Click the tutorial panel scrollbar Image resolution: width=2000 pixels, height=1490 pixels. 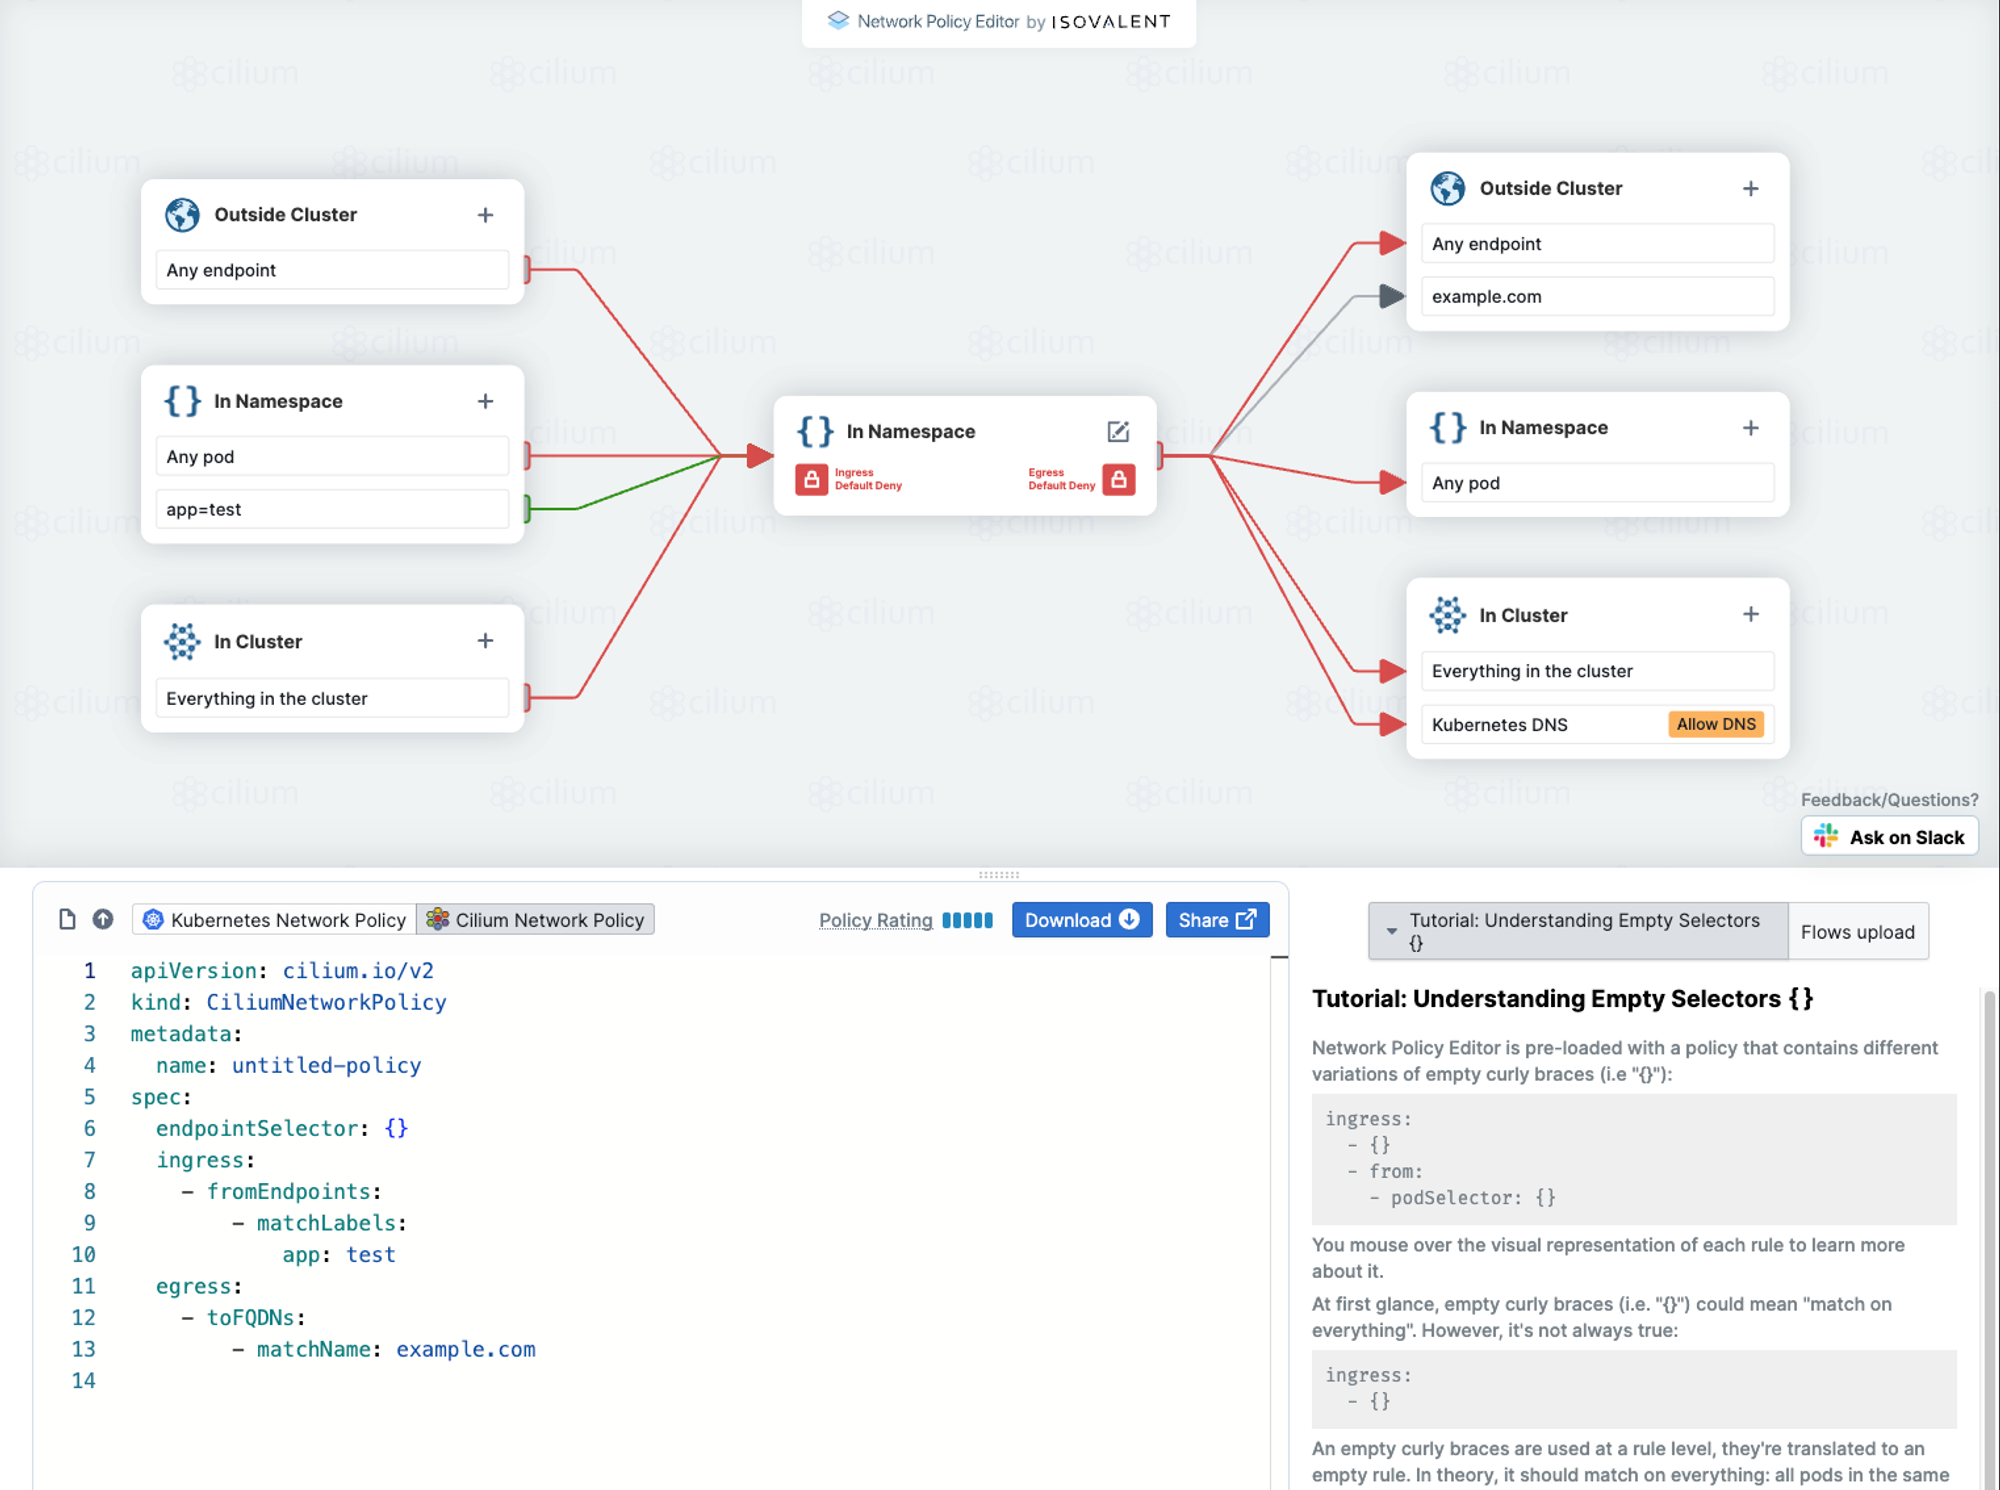pos(1989,1240)
